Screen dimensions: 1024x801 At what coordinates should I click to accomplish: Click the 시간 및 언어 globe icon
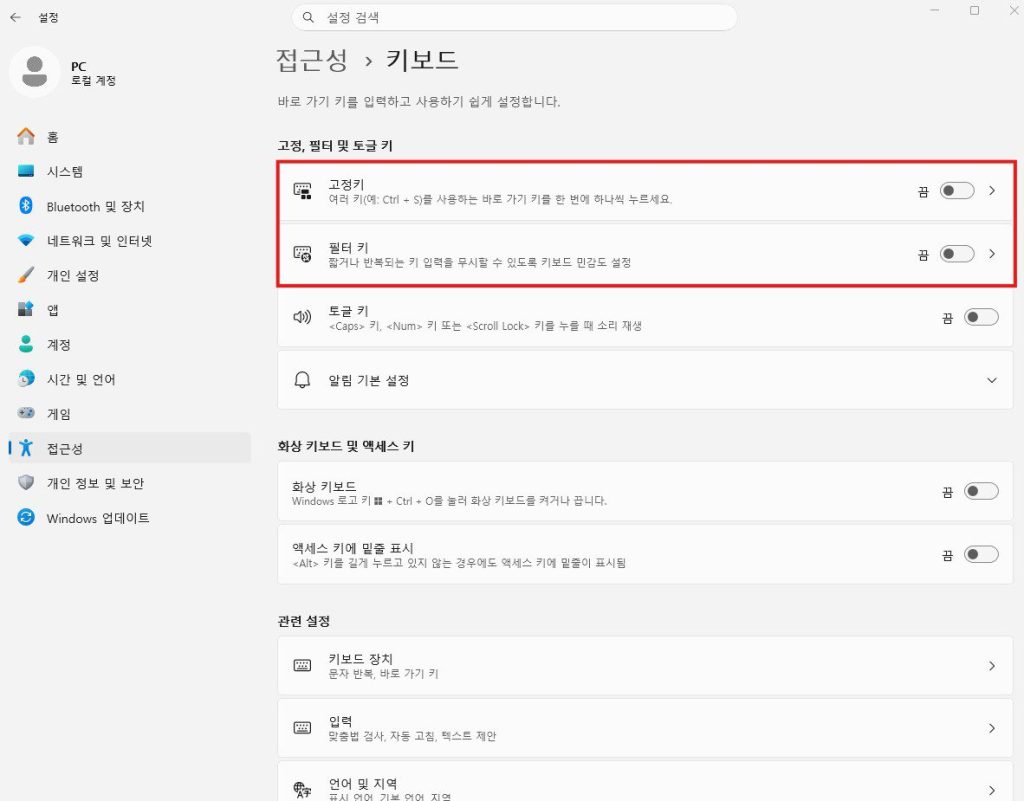pyautogui.click(x=27, y=379)
